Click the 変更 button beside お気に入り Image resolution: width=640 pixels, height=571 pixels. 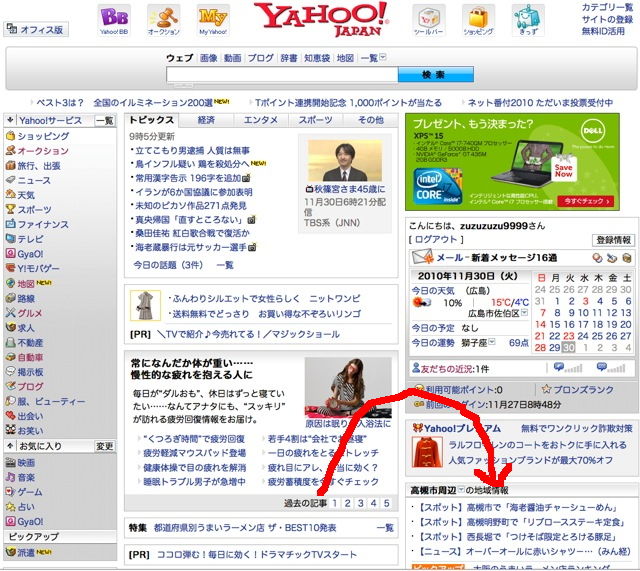tap(104, 446)
